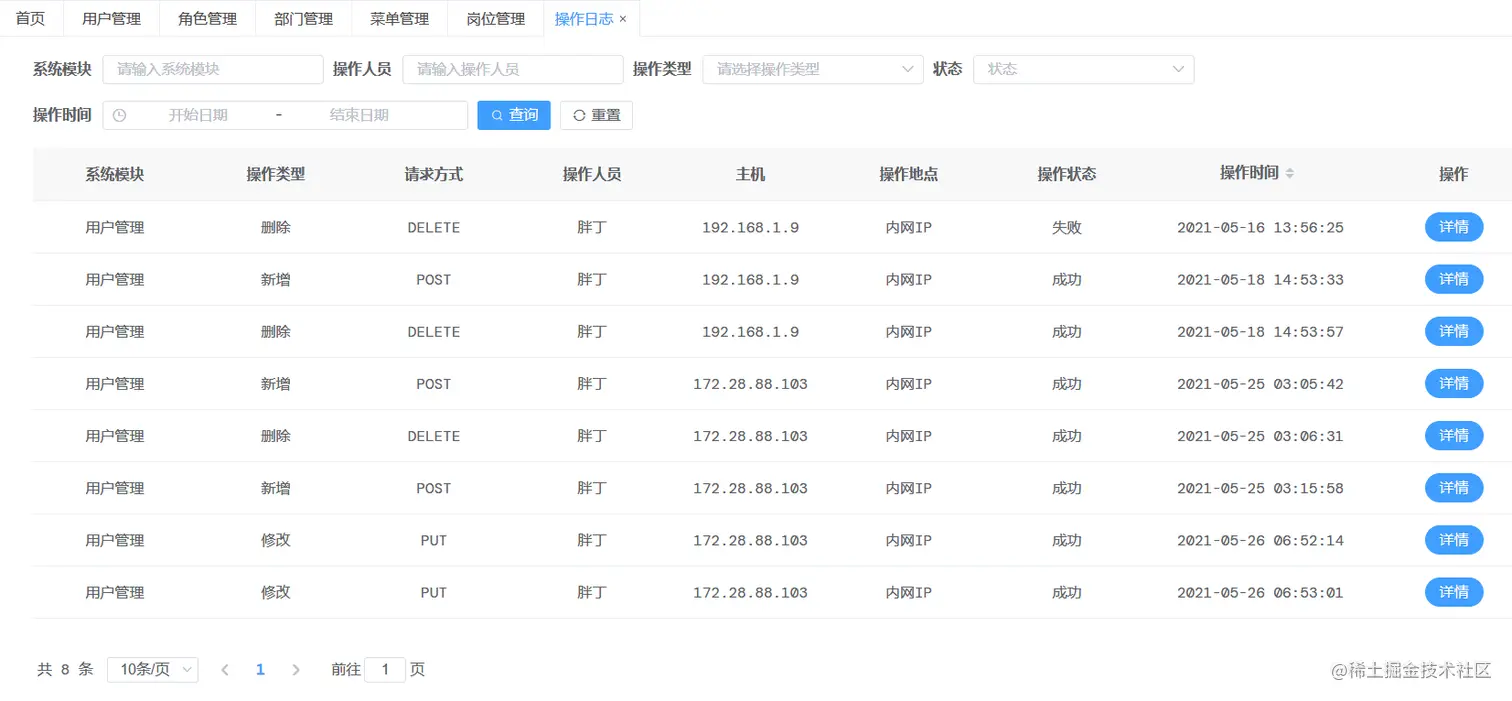Switch to 部门管理 tab
Image resolution: width=1512 pixels, height=701 pixels.
tap(303, 19)
